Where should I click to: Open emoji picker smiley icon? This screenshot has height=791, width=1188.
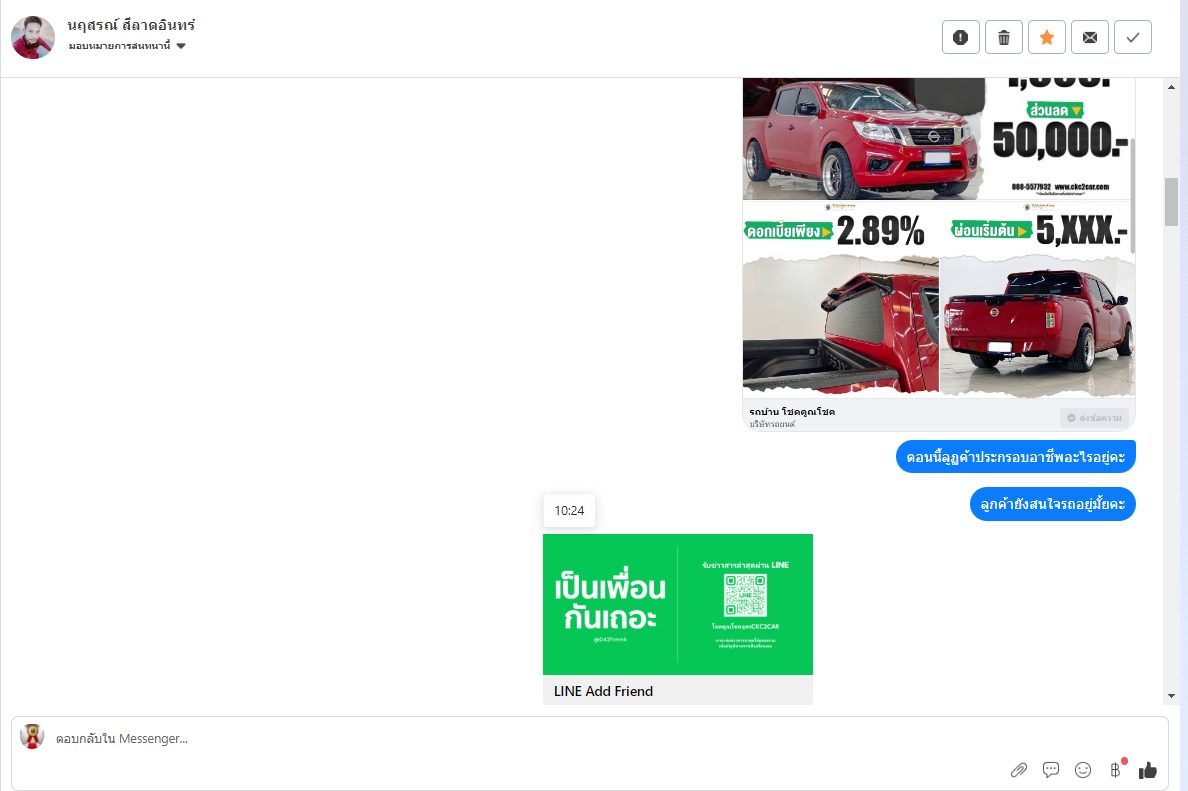pos(1083,770)
